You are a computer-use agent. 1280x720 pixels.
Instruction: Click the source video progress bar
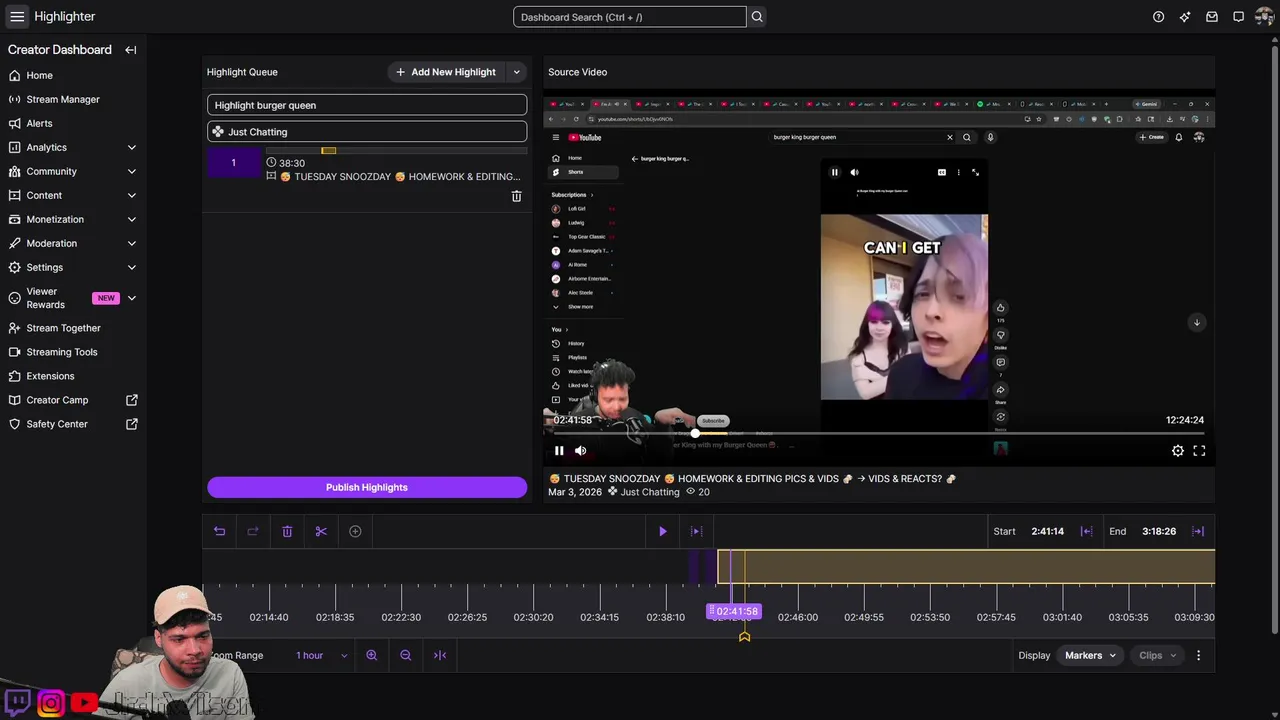pos(879,434)
